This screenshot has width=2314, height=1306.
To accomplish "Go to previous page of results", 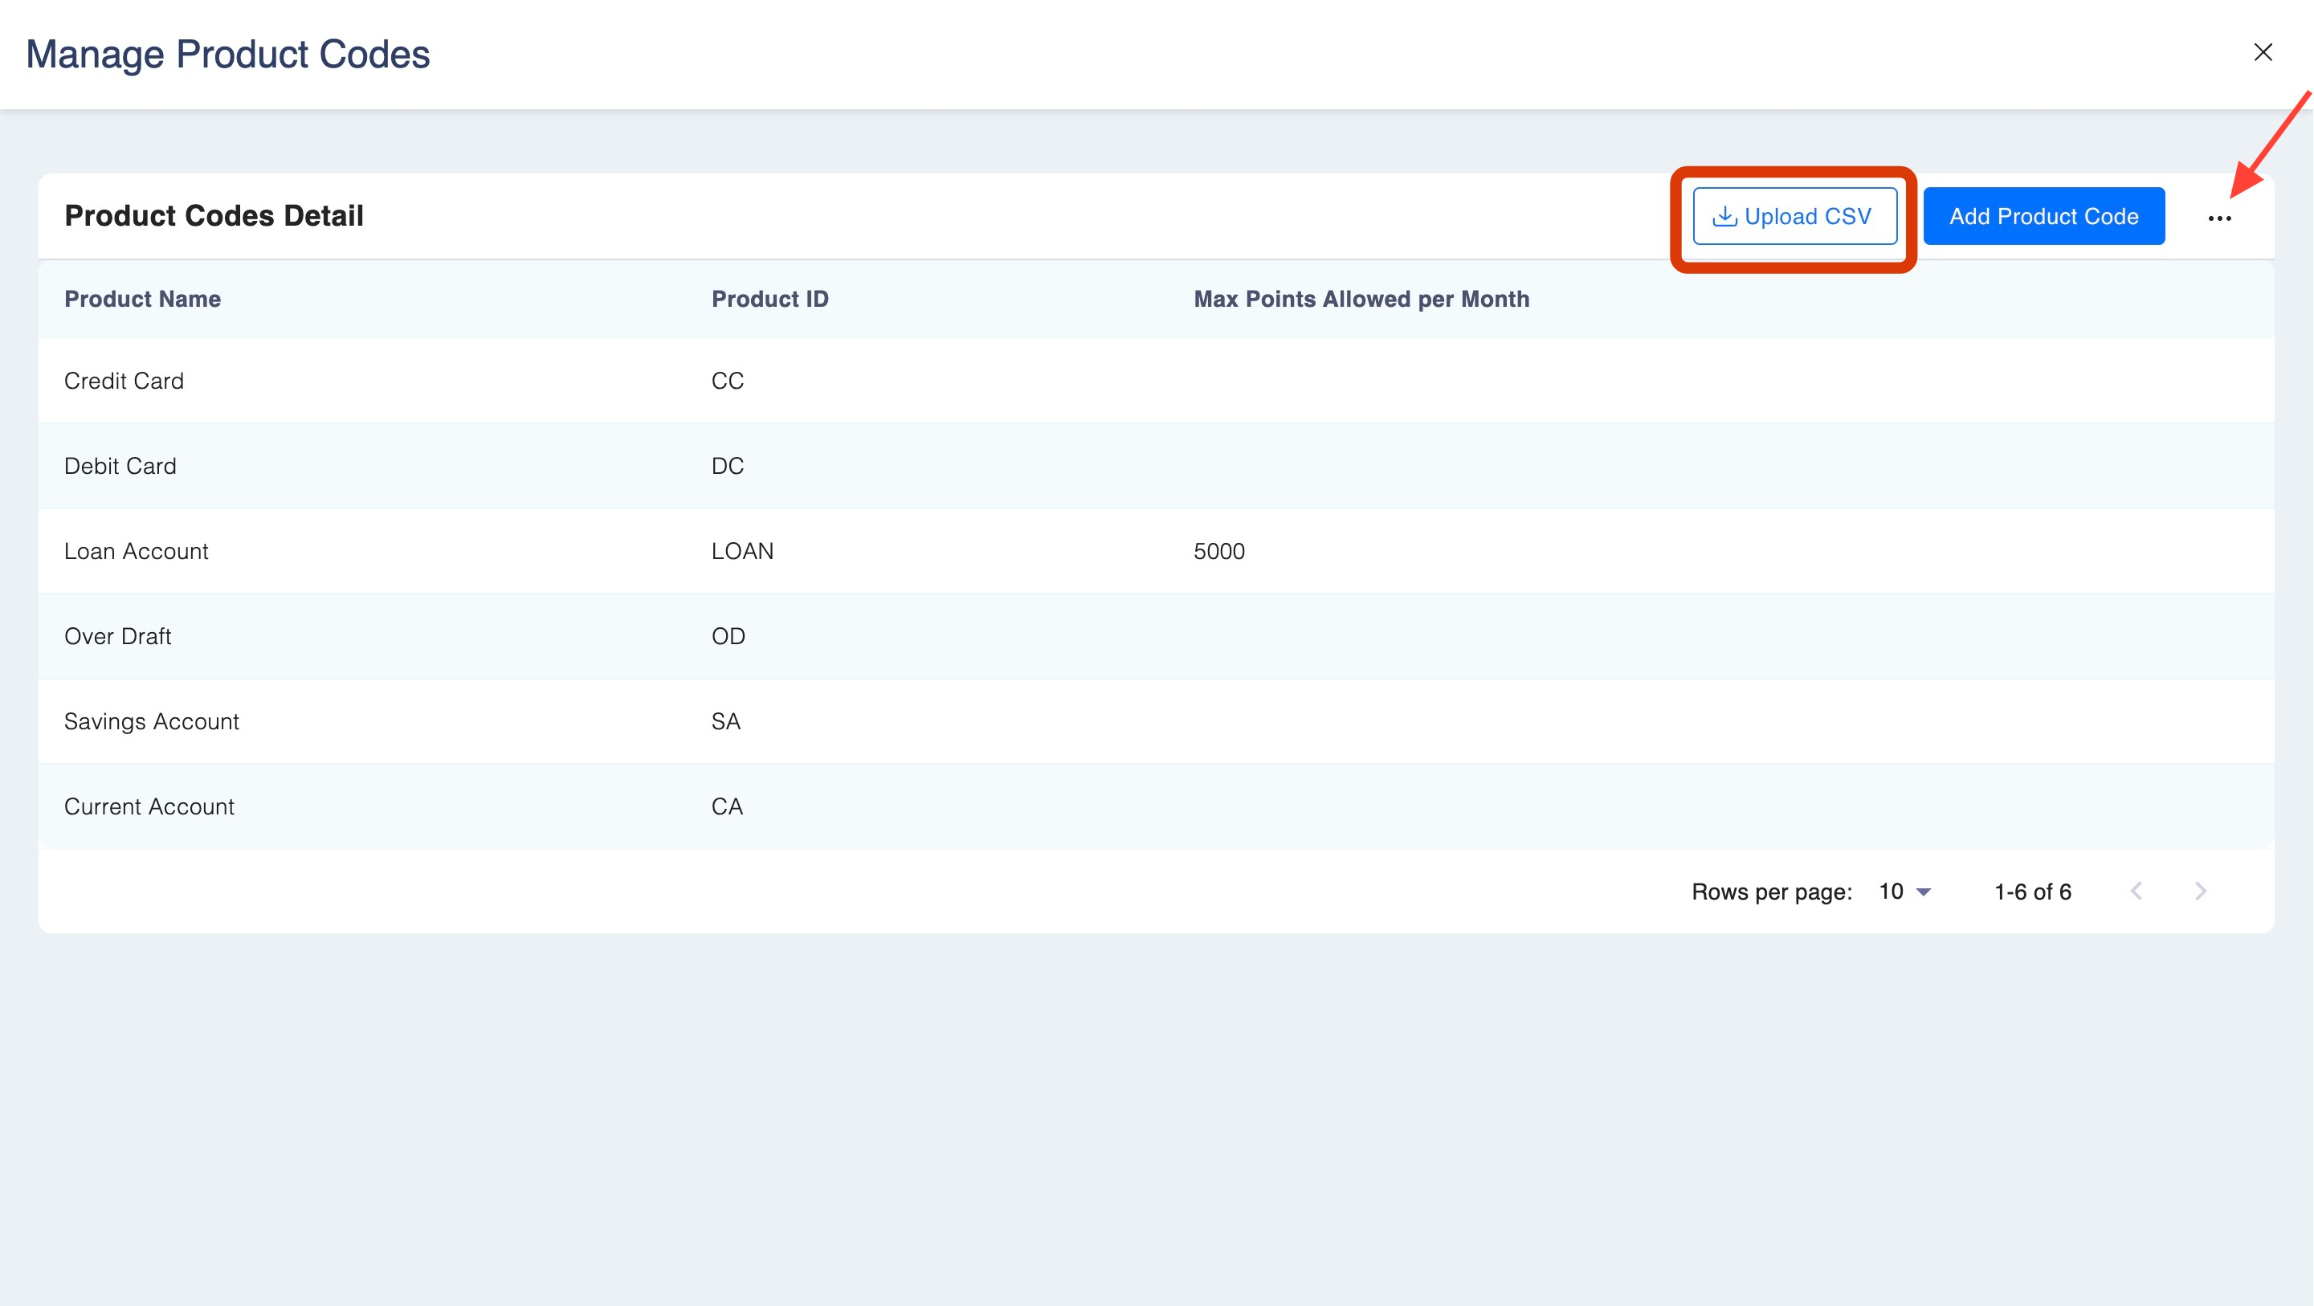I will click(2136, 891).
